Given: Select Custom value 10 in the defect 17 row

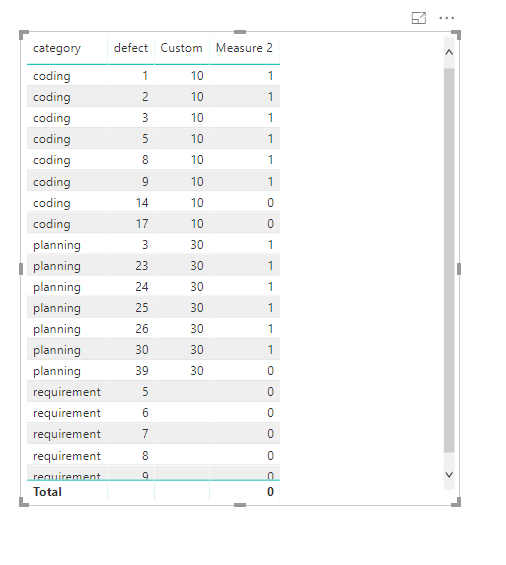Looking at the screenshot, I should (197, 224).
